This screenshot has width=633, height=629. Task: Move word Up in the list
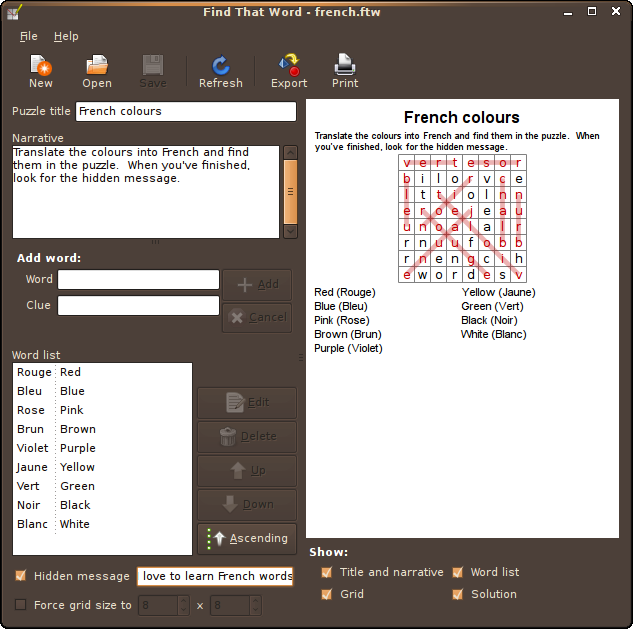coord(247,471)
